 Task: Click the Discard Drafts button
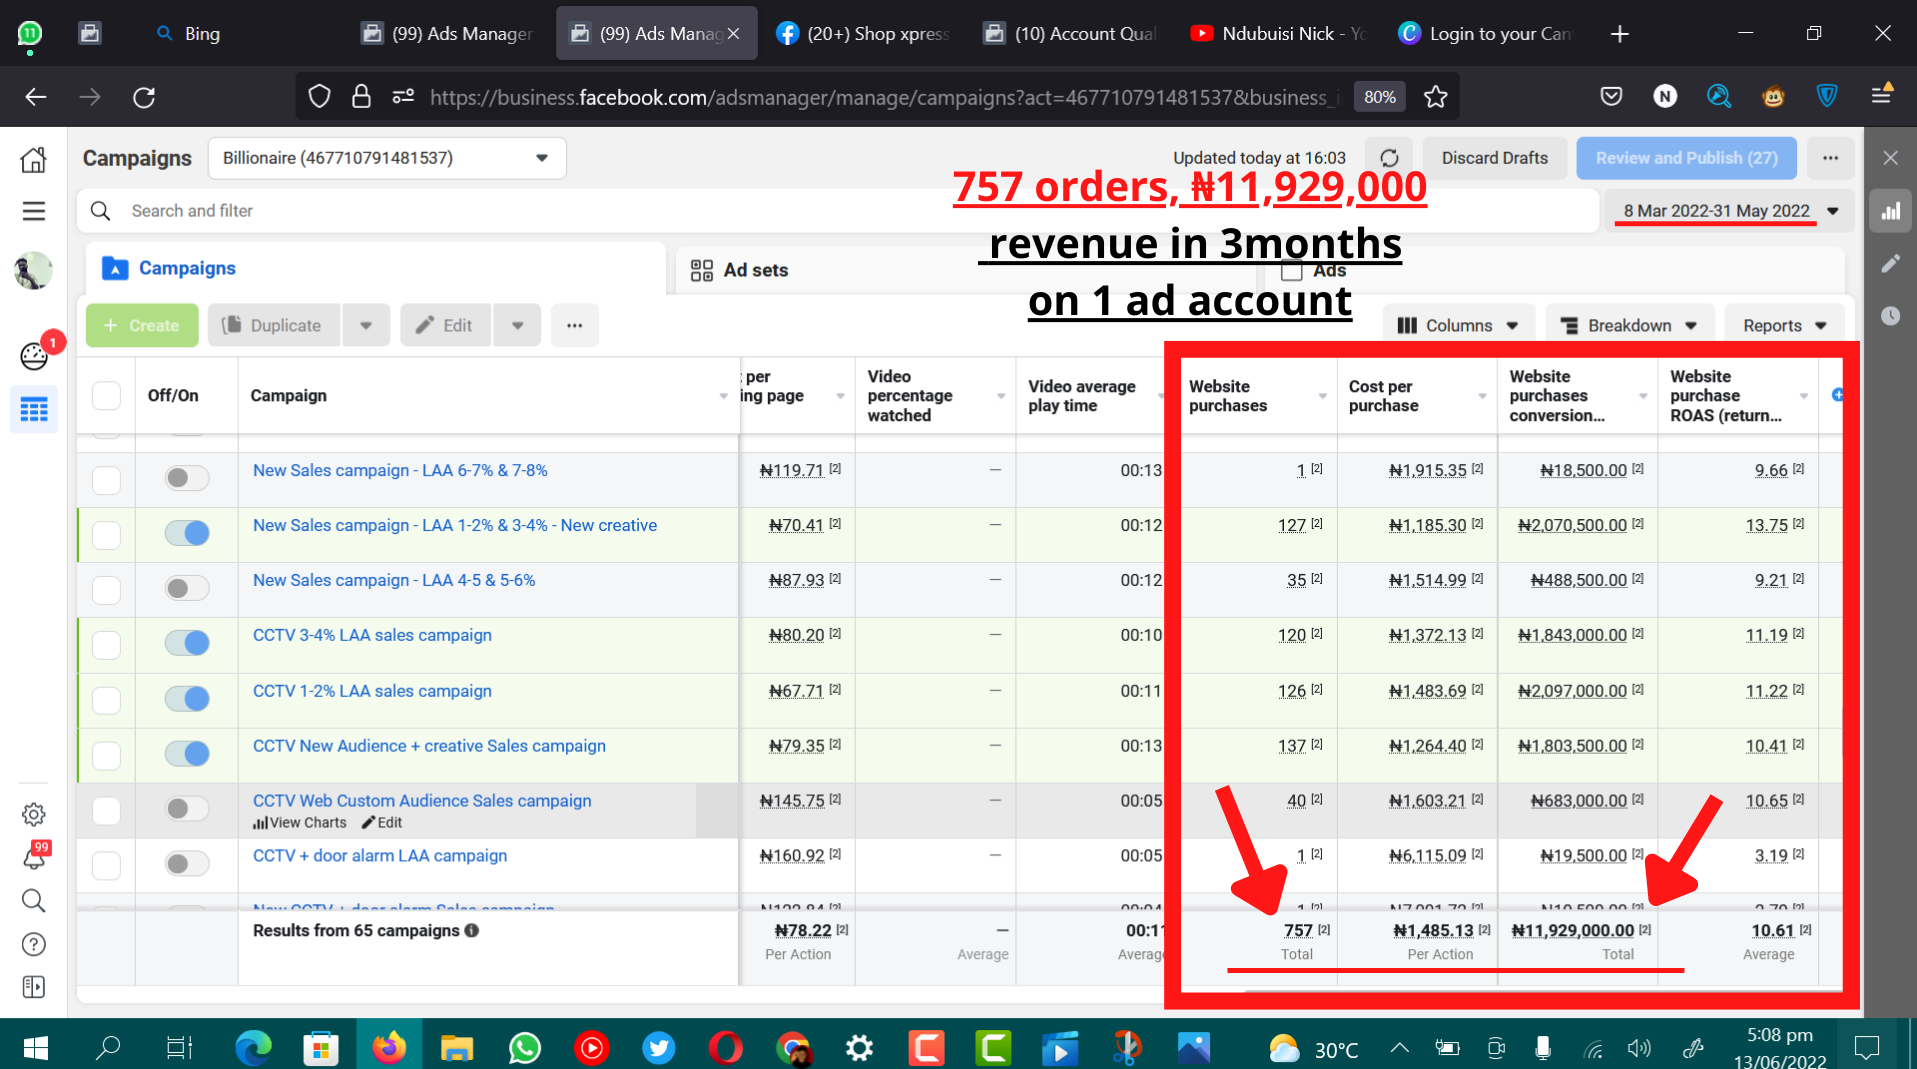[x=1494, y=158]
